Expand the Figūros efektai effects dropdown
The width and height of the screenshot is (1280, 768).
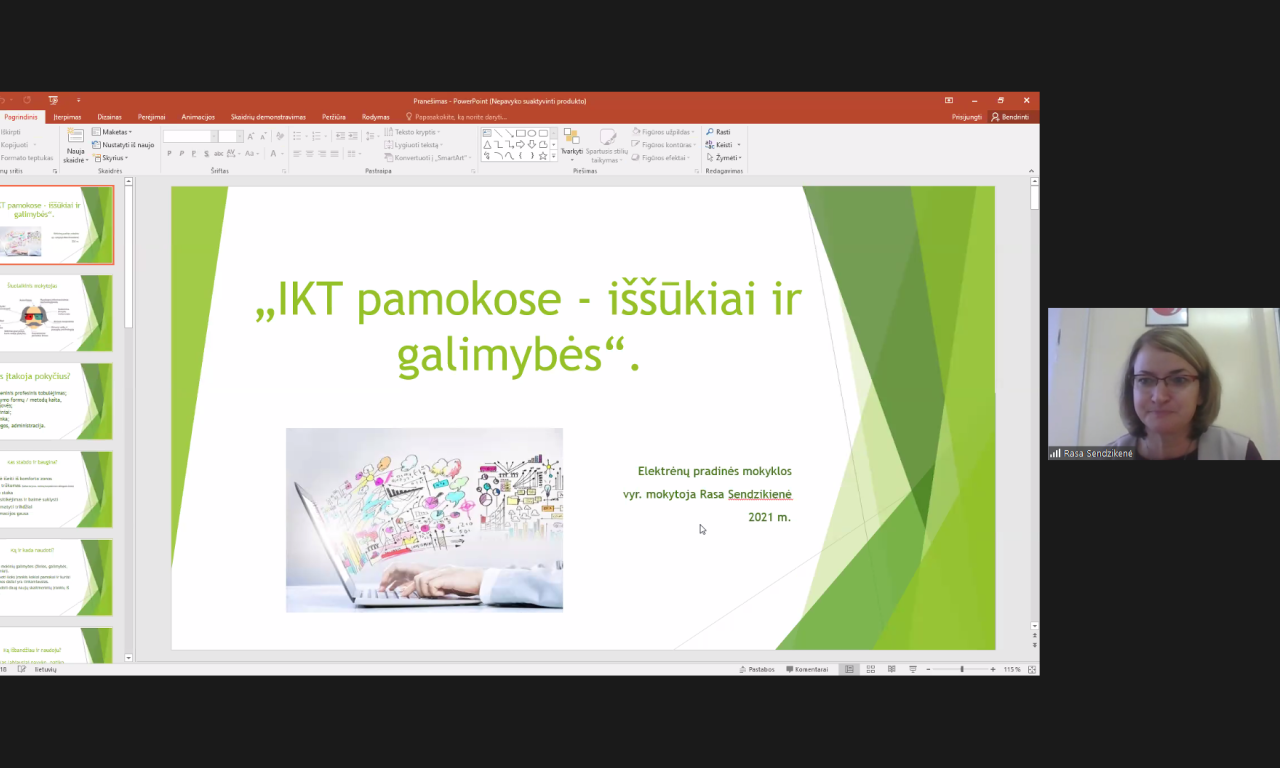[x=660, y=158]
